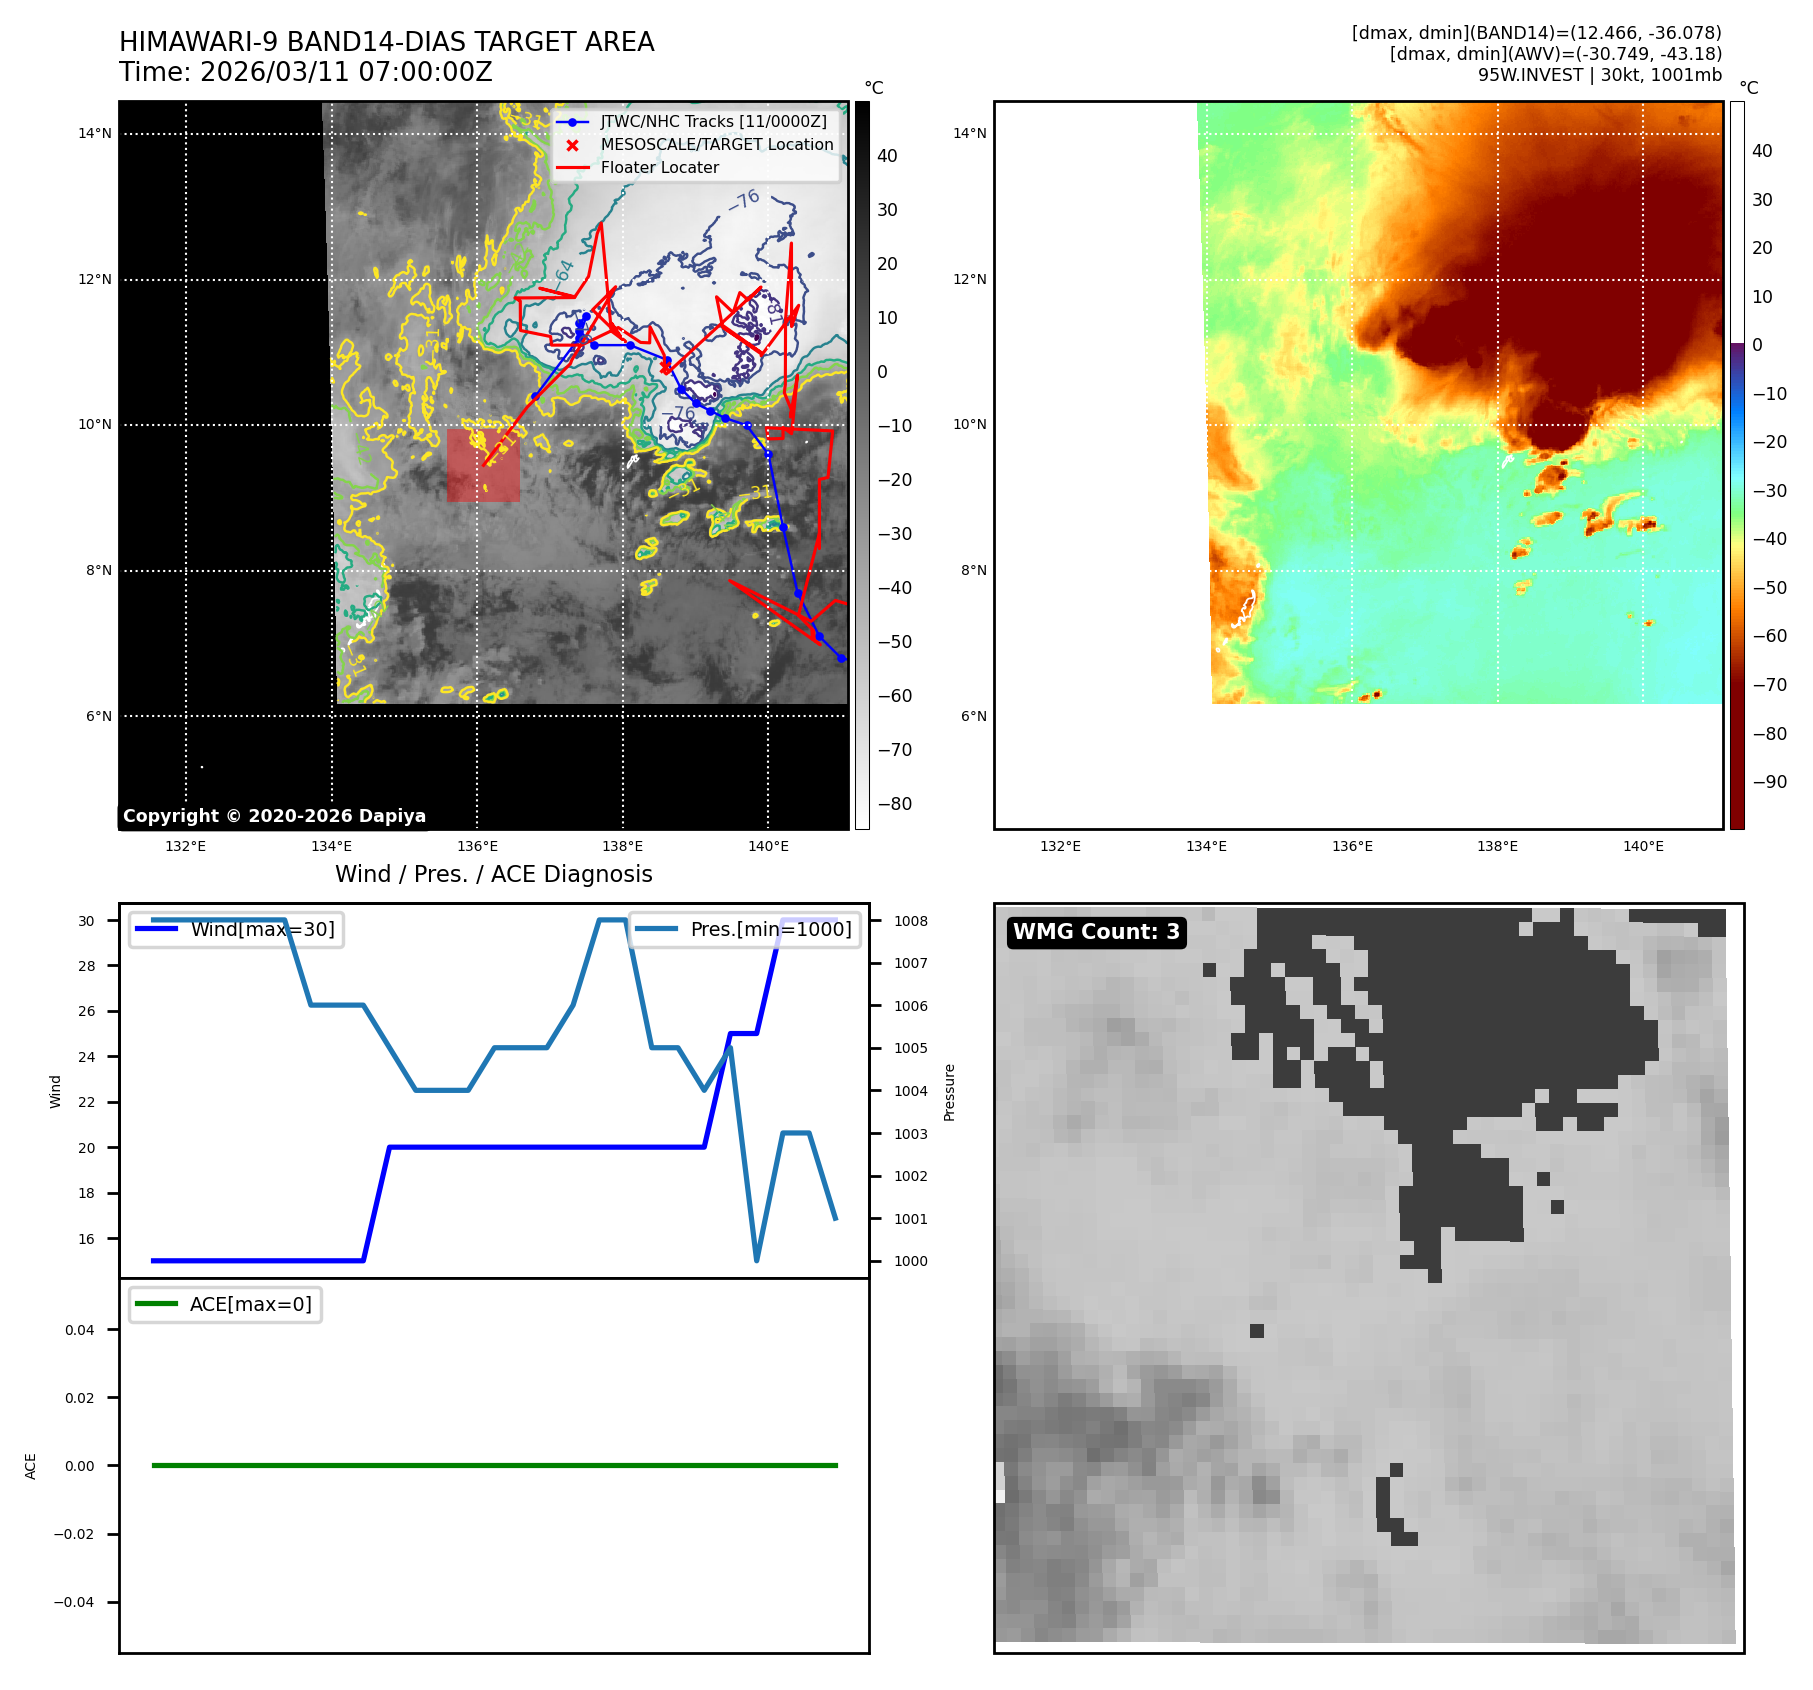
Task: Click the Wind / Pres. / ACE Diagnosis title
Action: 493,874
